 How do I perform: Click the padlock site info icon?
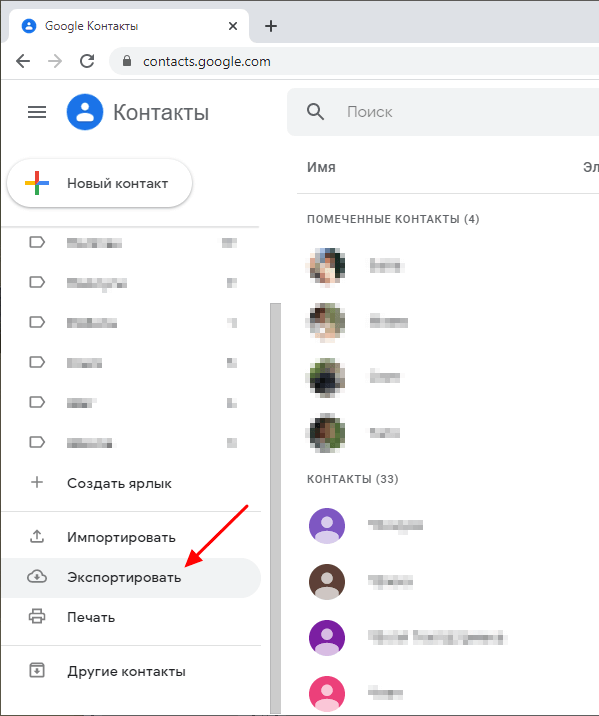click(x=127, y=61)
